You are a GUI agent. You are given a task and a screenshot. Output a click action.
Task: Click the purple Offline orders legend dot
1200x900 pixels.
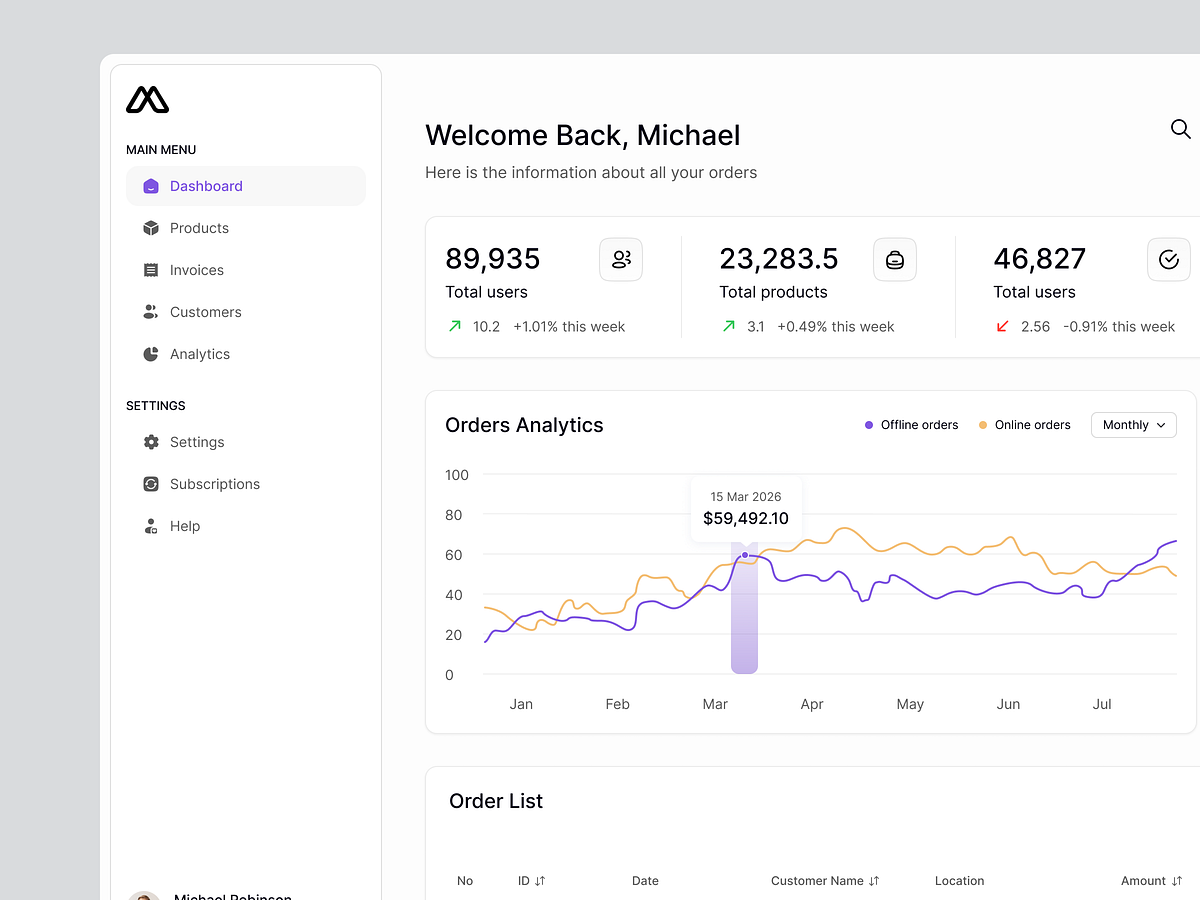[x=869, y=425]
